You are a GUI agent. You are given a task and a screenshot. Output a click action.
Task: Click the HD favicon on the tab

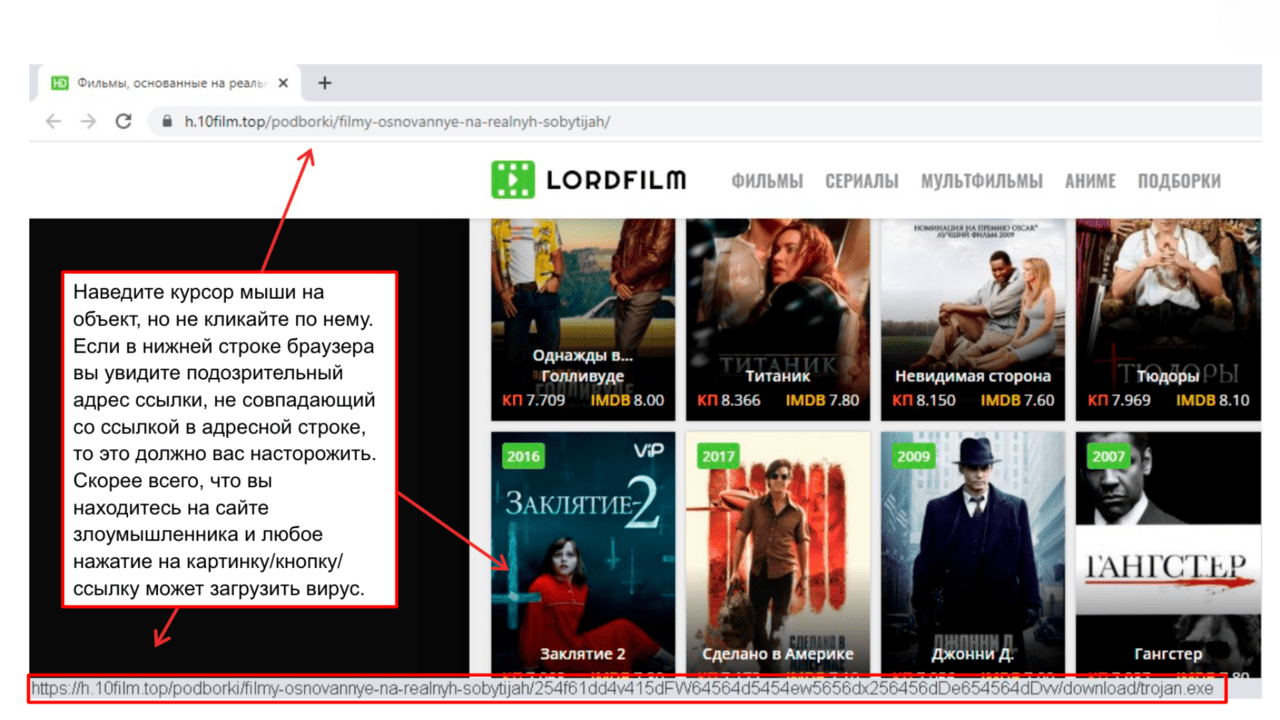coord(60,83)
